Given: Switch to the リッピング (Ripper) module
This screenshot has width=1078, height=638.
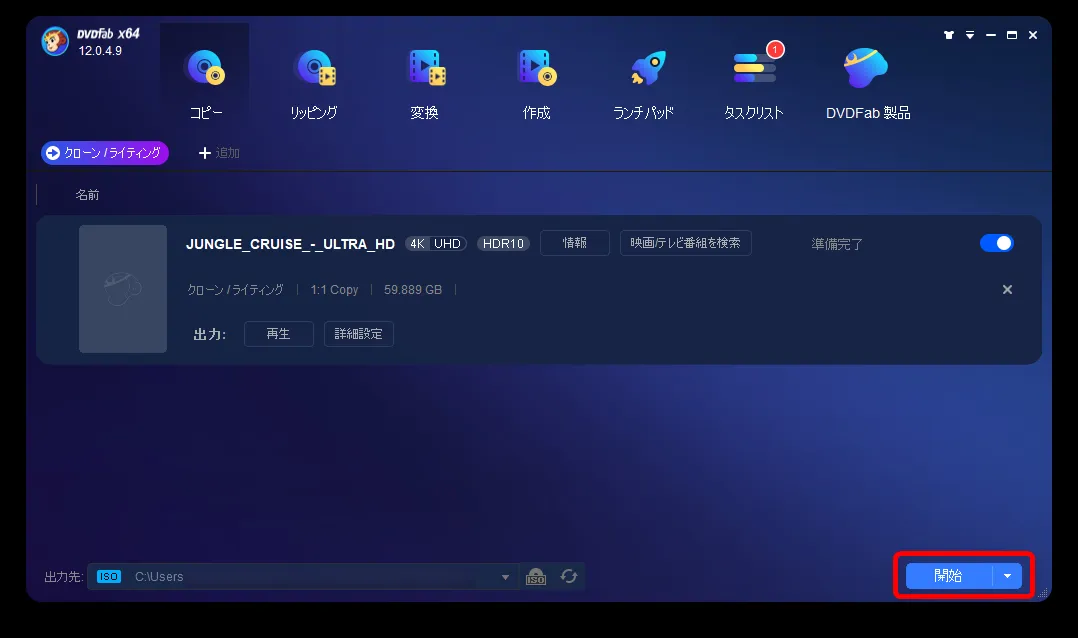Looking at the screenshot, I should click(x=314, y=84).
